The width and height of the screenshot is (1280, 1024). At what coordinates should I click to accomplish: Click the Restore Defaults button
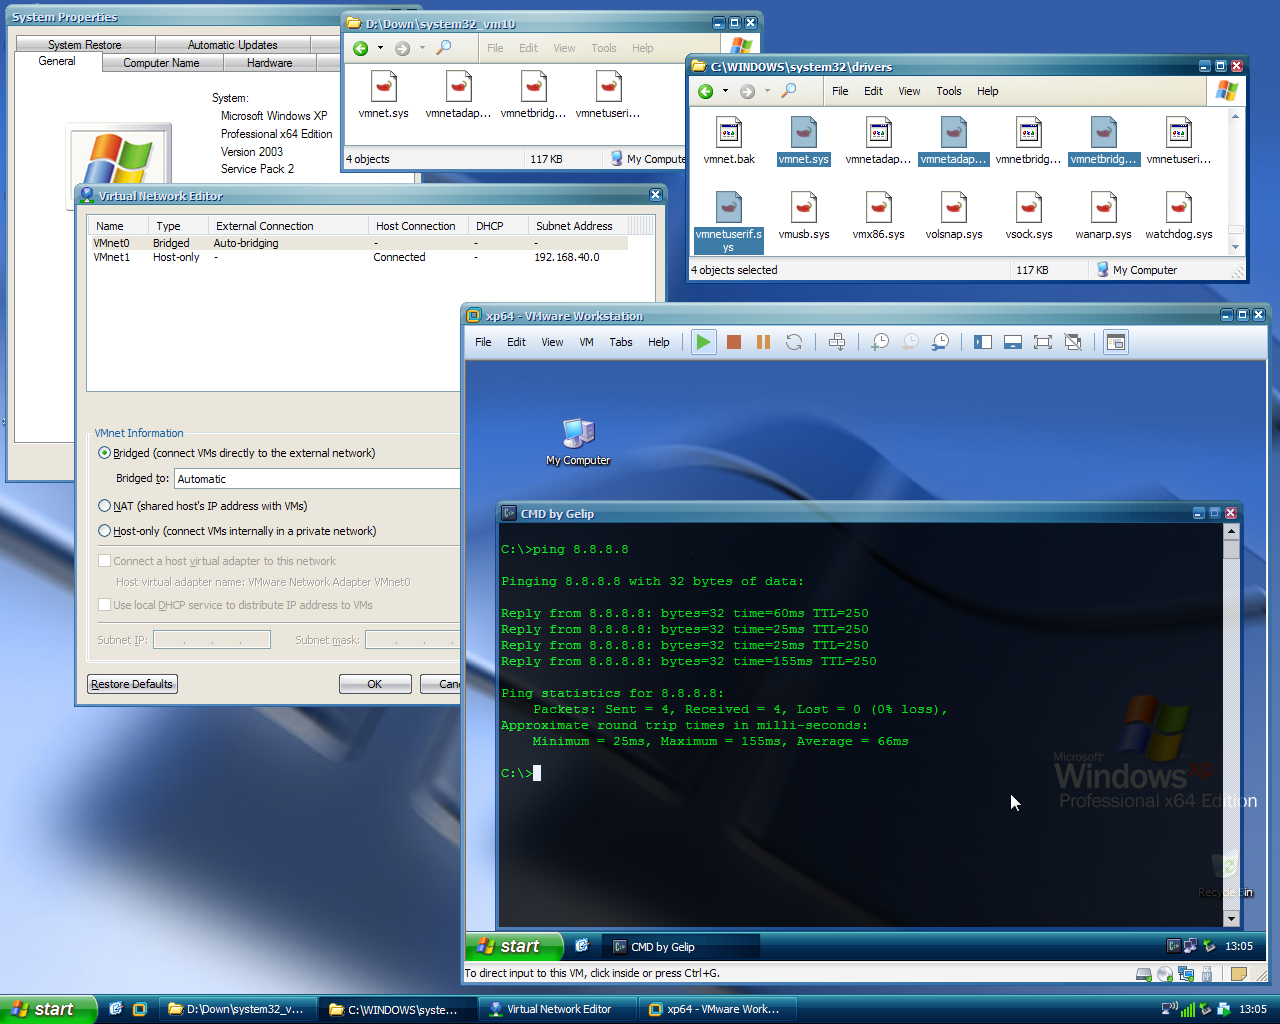(132, 684)
